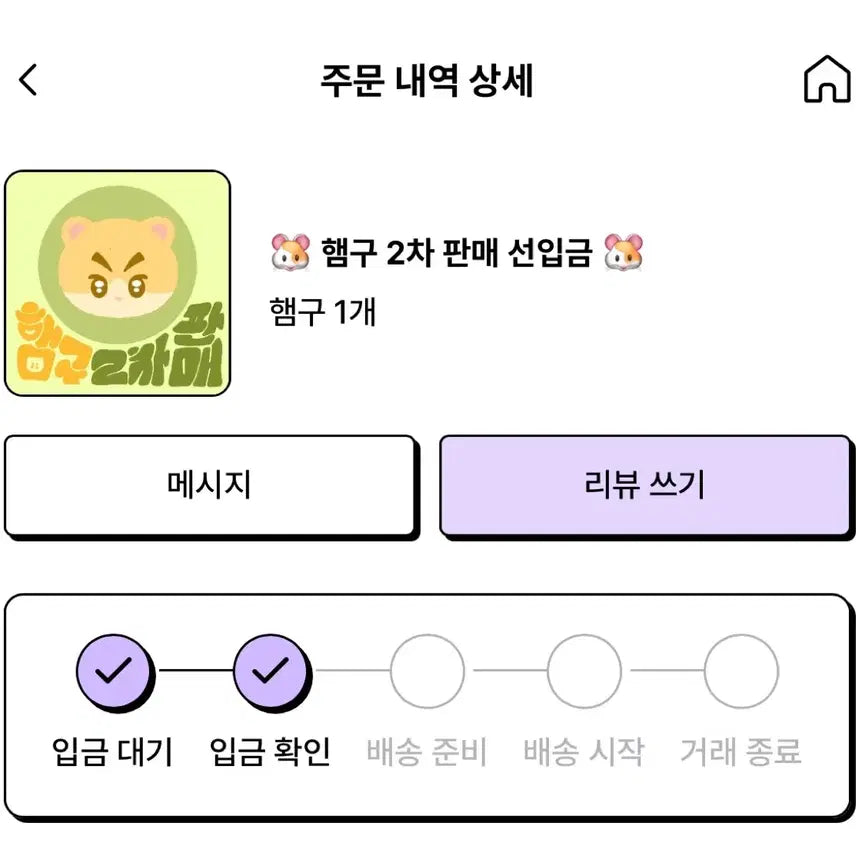Screen dimensions: 856x856
Task: Select the checked 입금 대기 step circle
Action: pos(114,671)
